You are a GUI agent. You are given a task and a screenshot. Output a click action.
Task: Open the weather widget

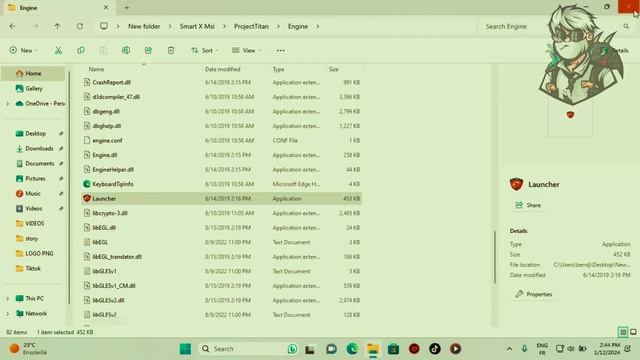(29, 349)
